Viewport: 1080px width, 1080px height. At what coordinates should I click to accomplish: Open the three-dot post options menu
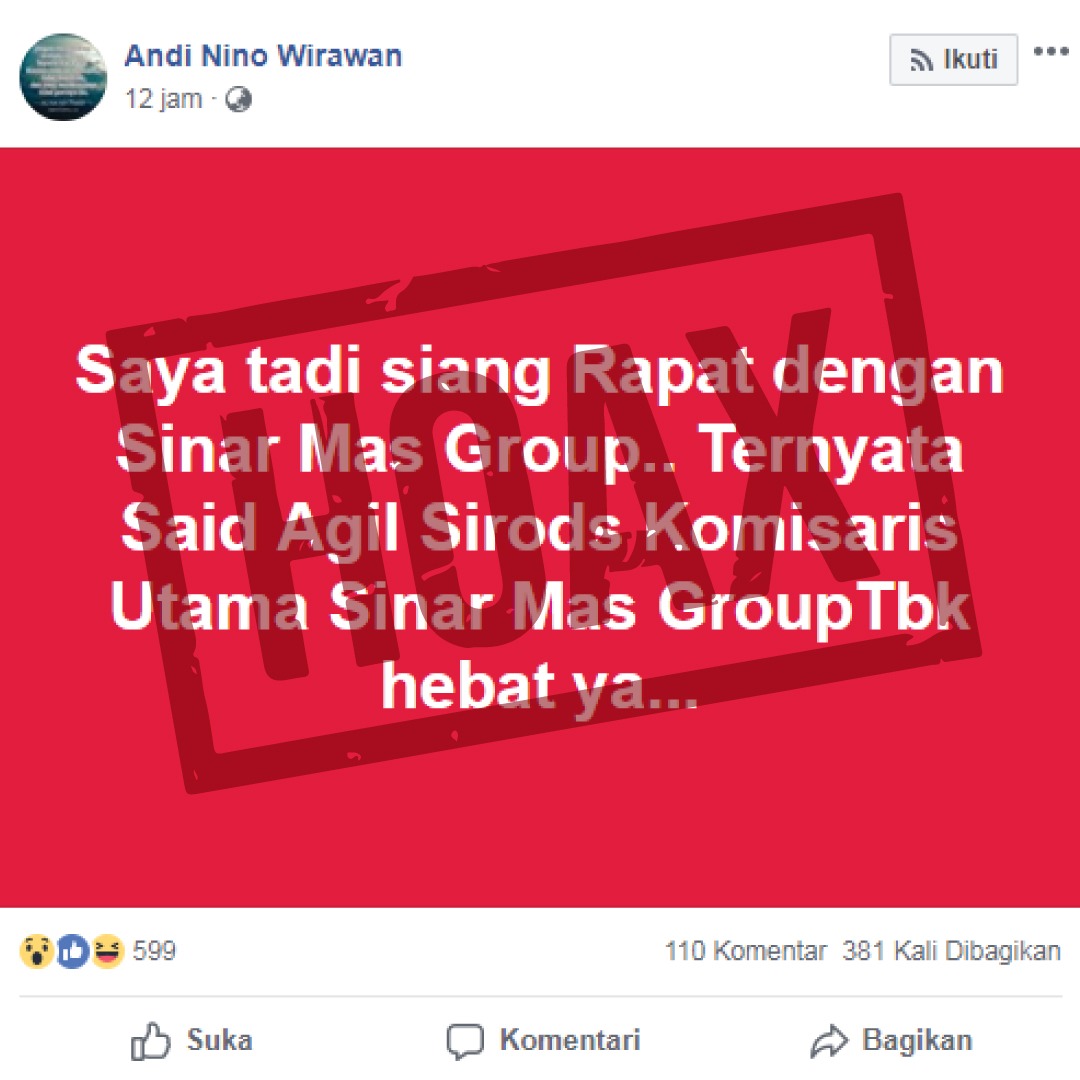[x=1051, y=51]
